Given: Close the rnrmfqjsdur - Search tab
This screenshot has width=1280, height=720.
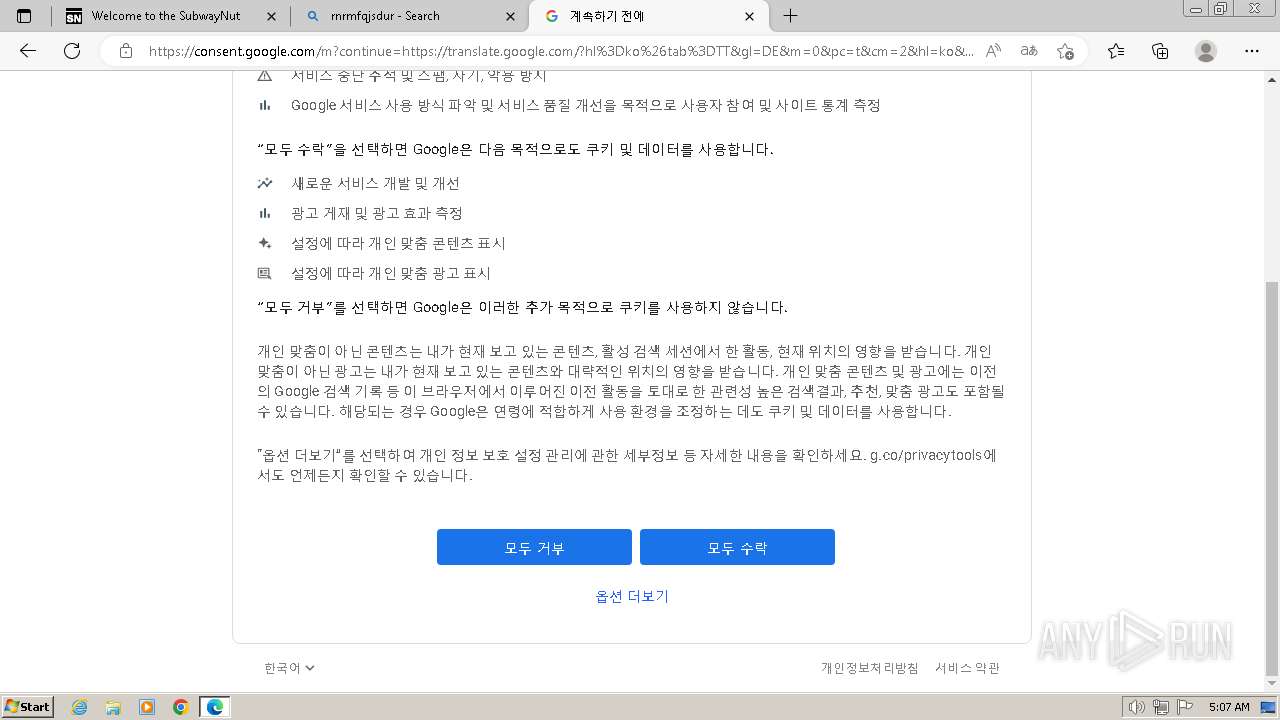Looking at the screenshot, I should click(510, 16).
